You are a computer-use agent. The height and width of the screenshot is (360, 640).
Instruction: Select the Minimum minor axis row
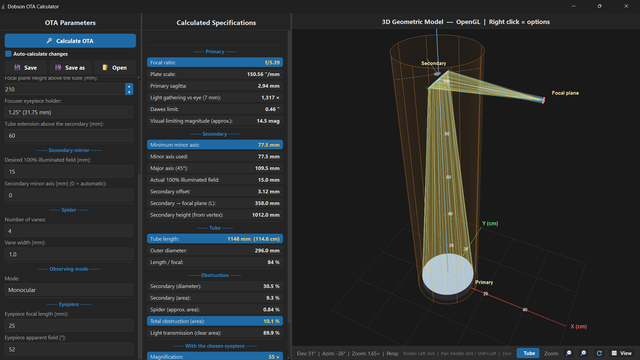point(215,144)
